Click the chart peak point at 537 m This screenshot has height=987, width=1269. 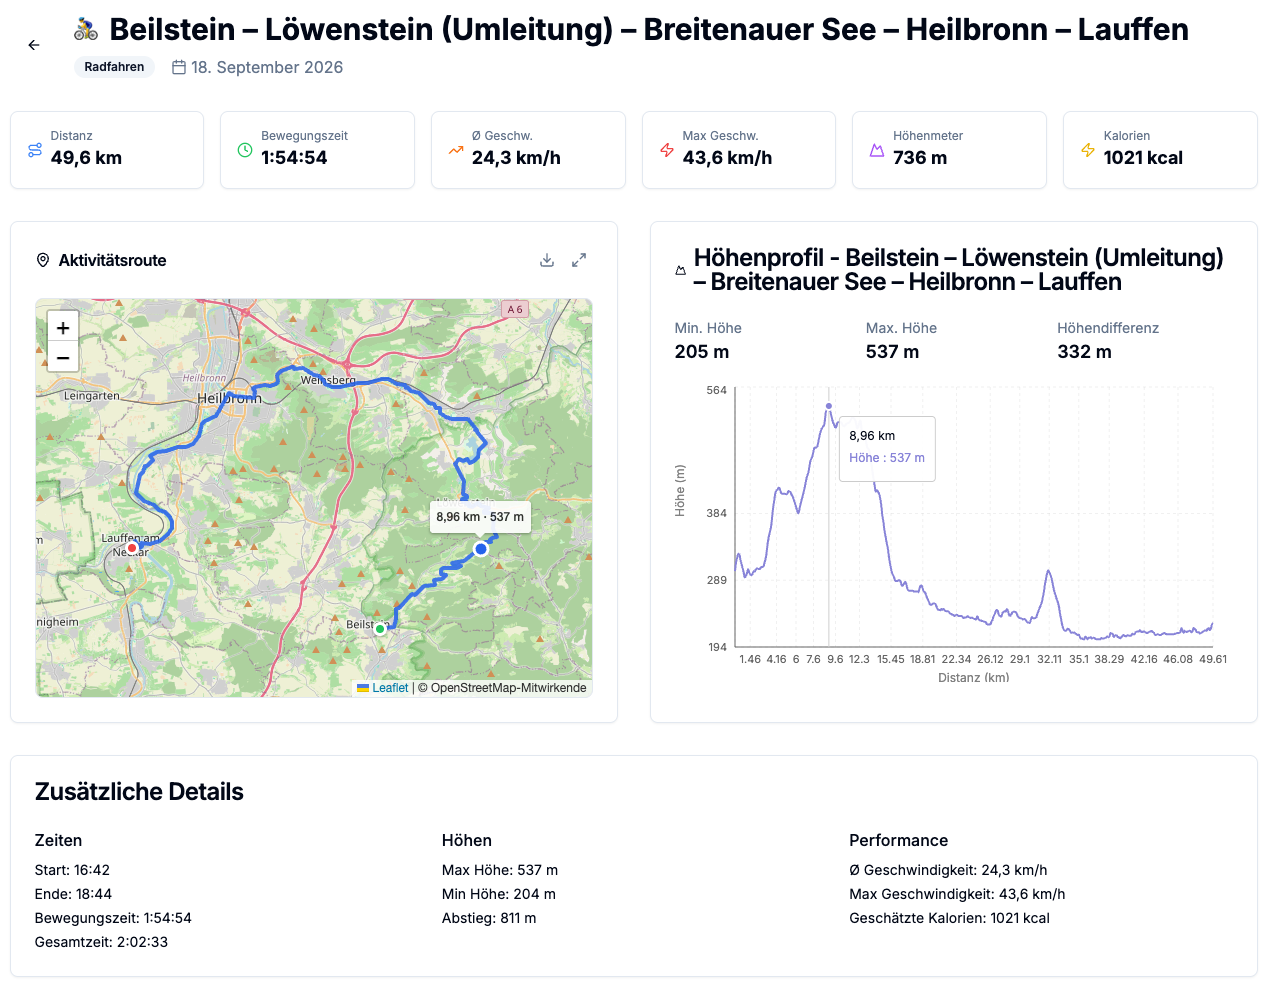point(829,406)
